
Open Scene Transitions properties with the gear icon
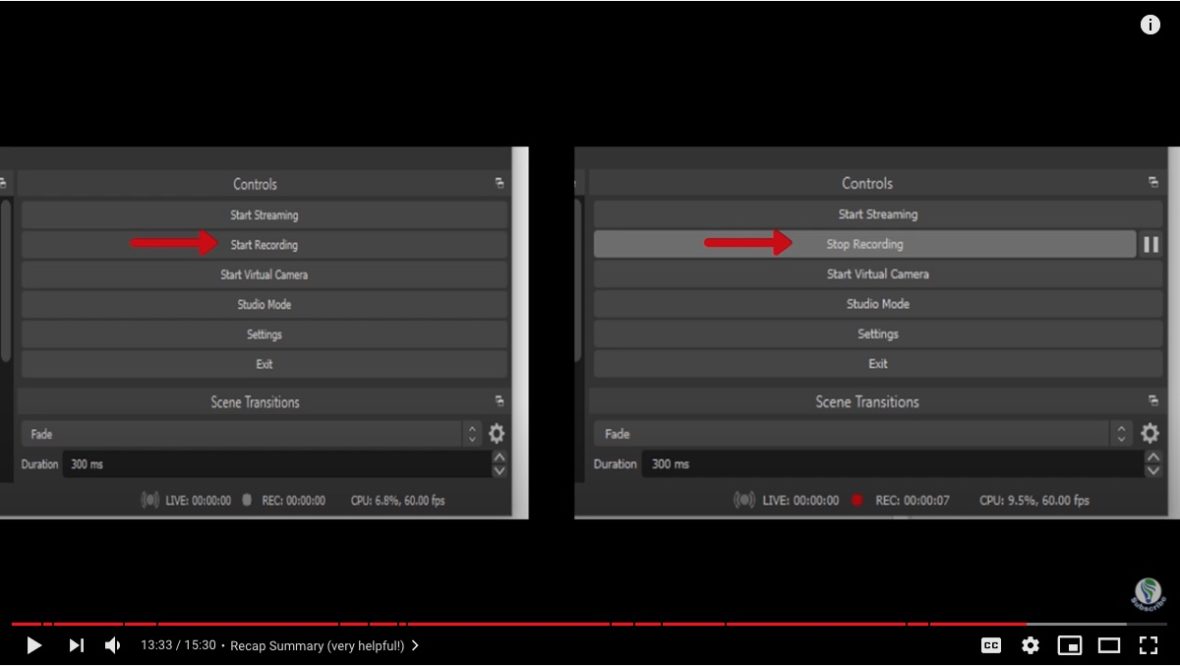point(1149,433)
